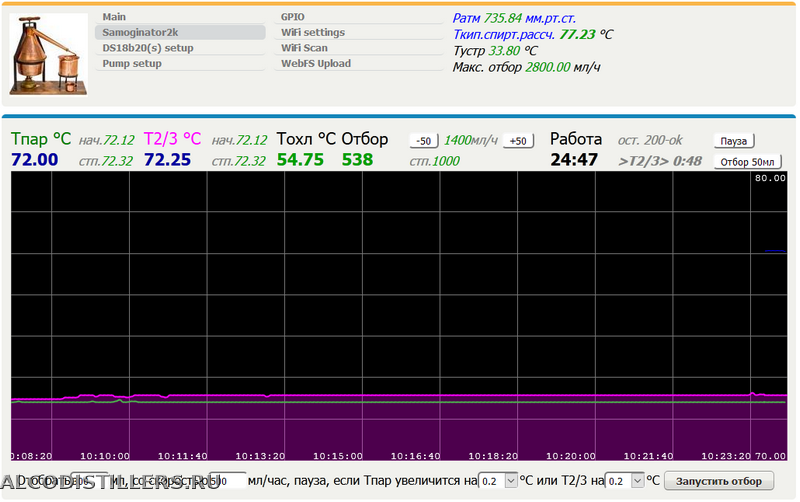
Task: Click the ост. 200-ok status text
Action: click(x=650, y=140)
